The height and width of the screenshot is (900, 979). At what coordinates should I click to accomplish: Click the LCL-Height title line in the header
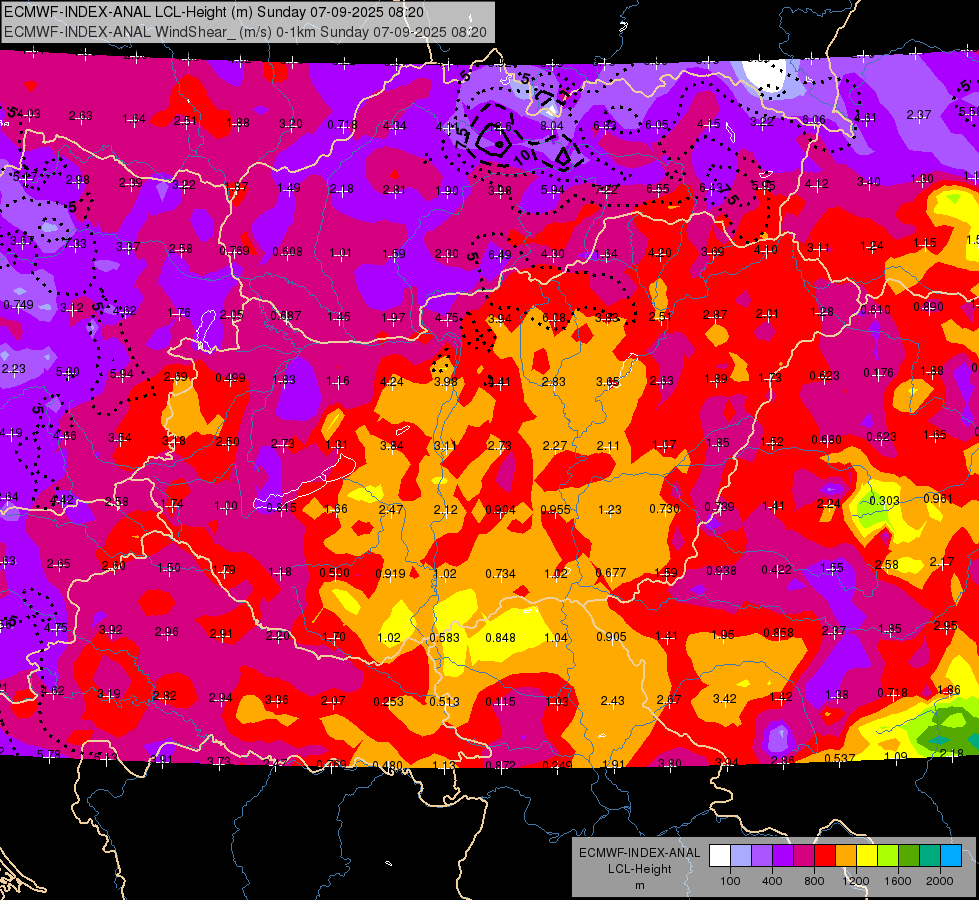[214, 12]
